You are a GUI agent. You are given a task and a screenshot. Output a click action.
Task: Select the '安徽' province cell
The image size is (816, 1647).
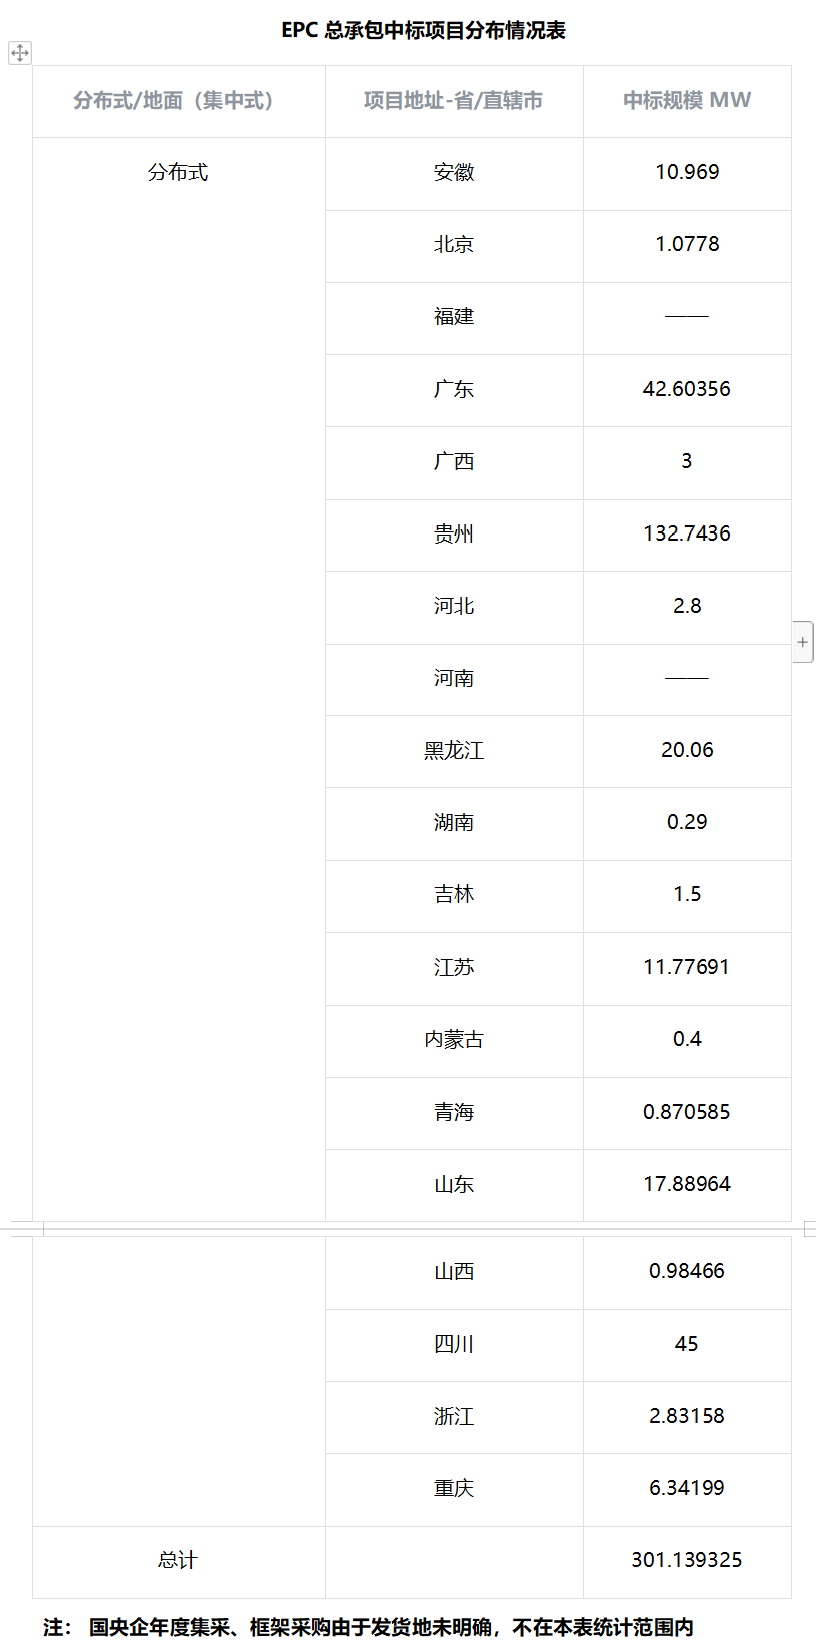coord(453,172)
